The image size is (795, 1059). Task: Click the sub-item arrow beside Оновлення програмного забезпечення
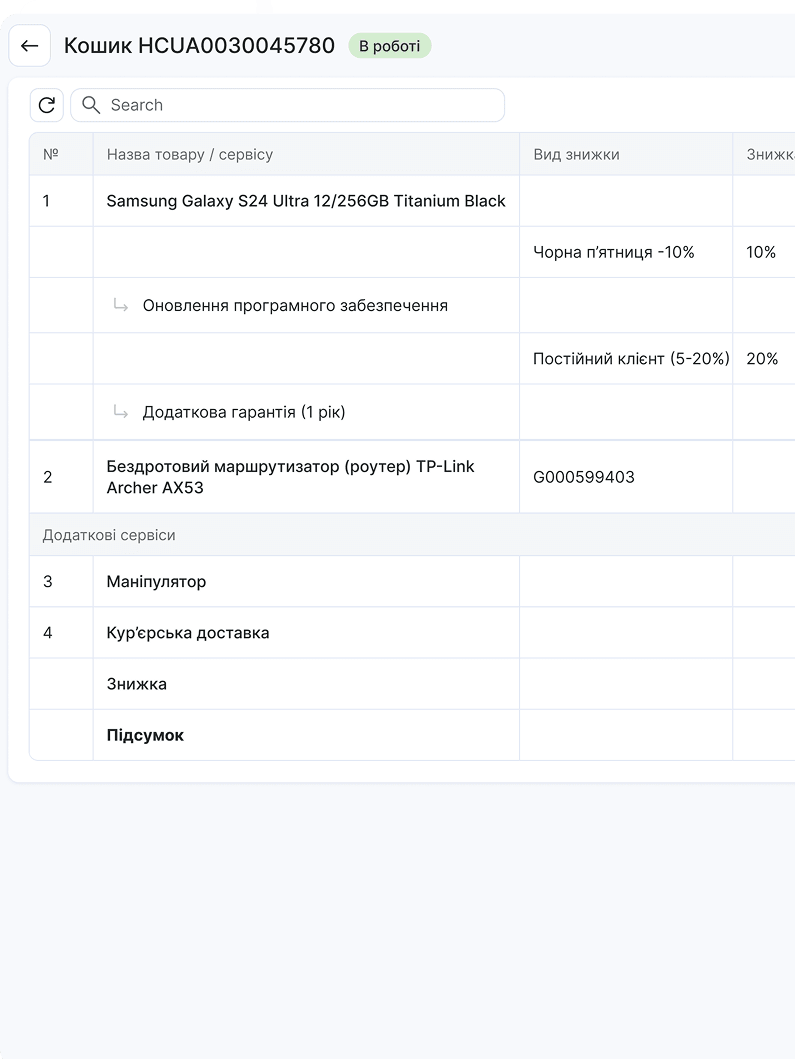tap(121, 305)
